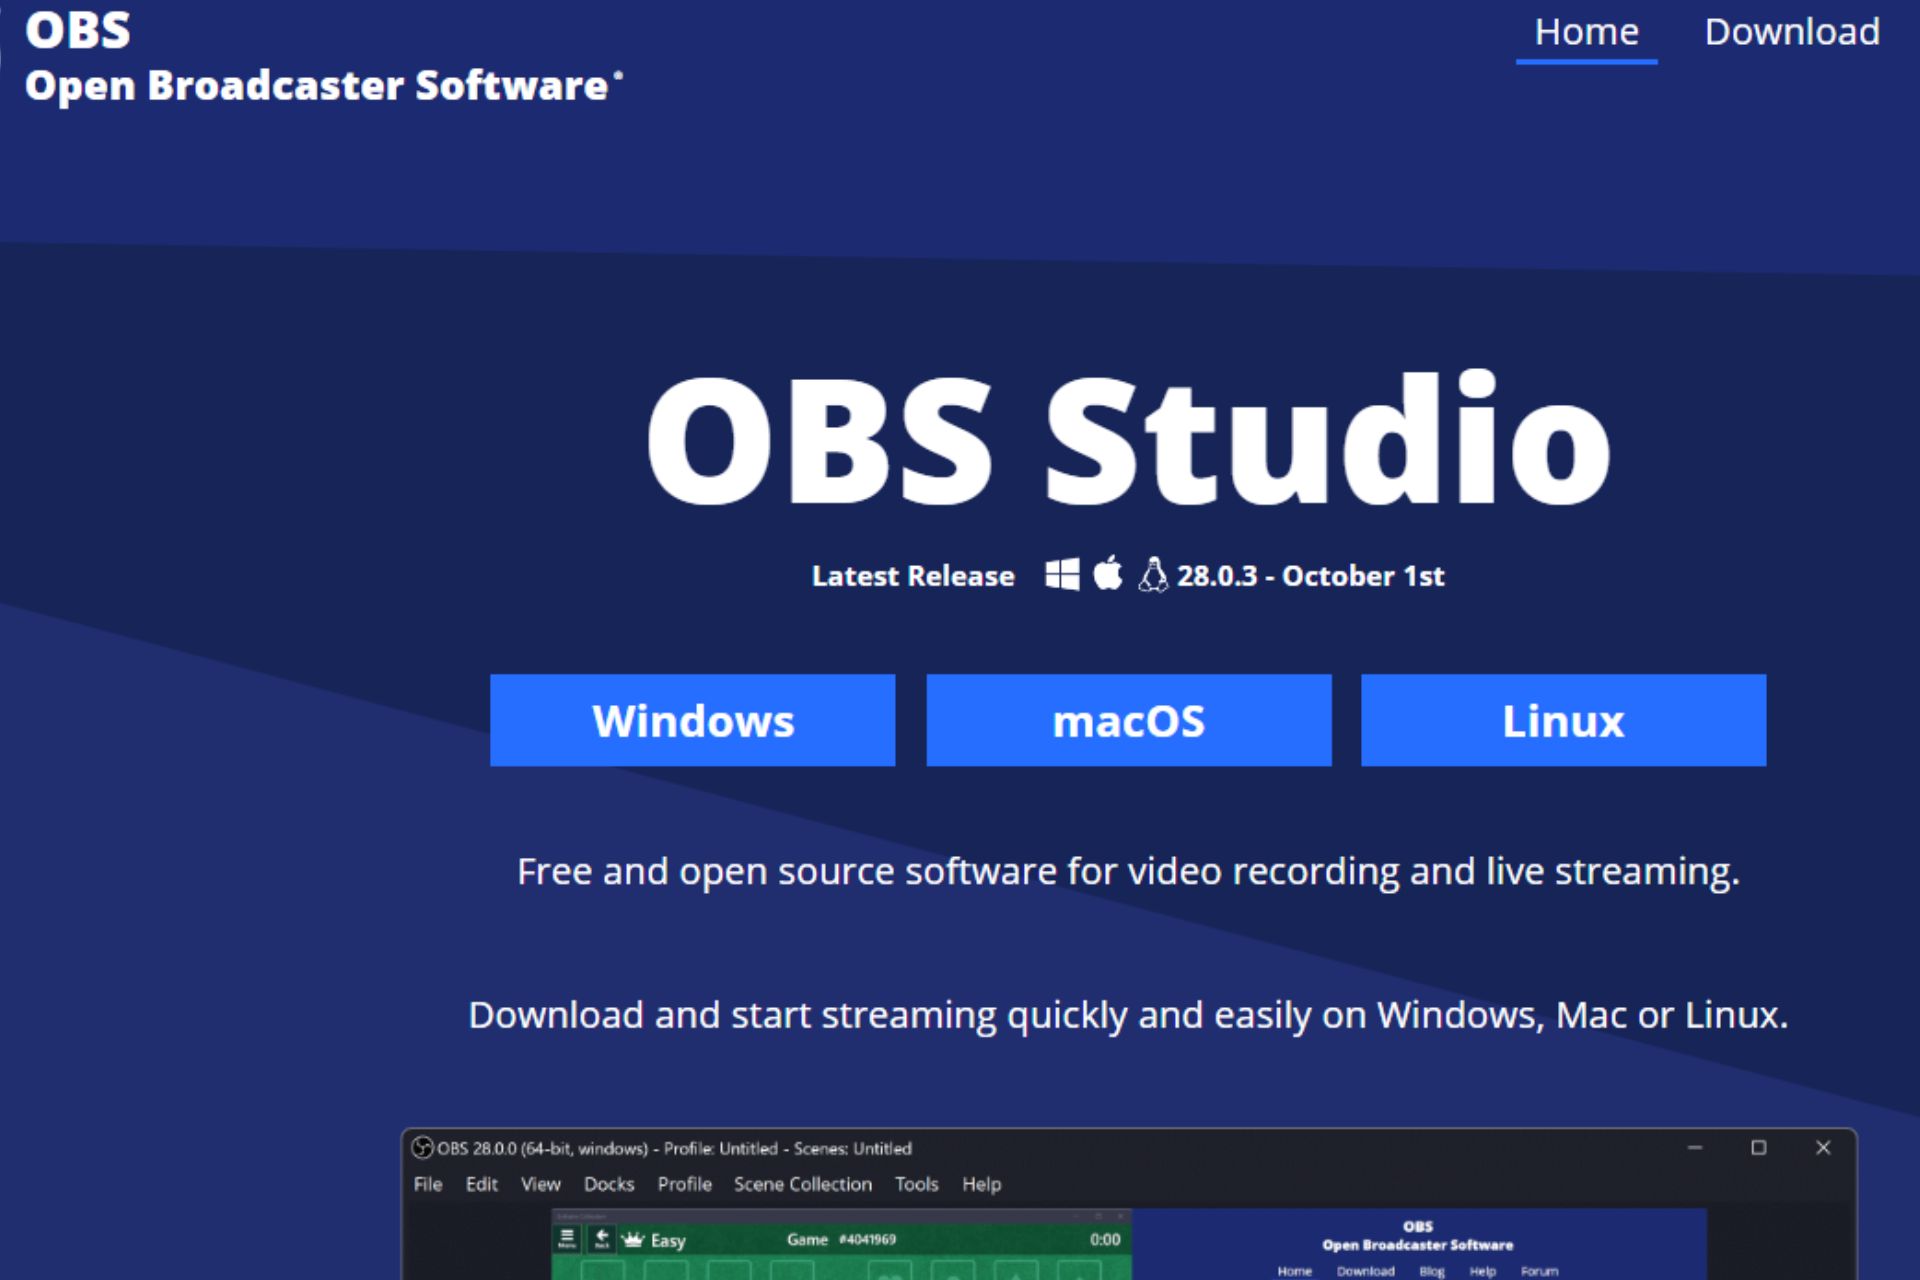Open the Home navigation tab

(1587, 32)
